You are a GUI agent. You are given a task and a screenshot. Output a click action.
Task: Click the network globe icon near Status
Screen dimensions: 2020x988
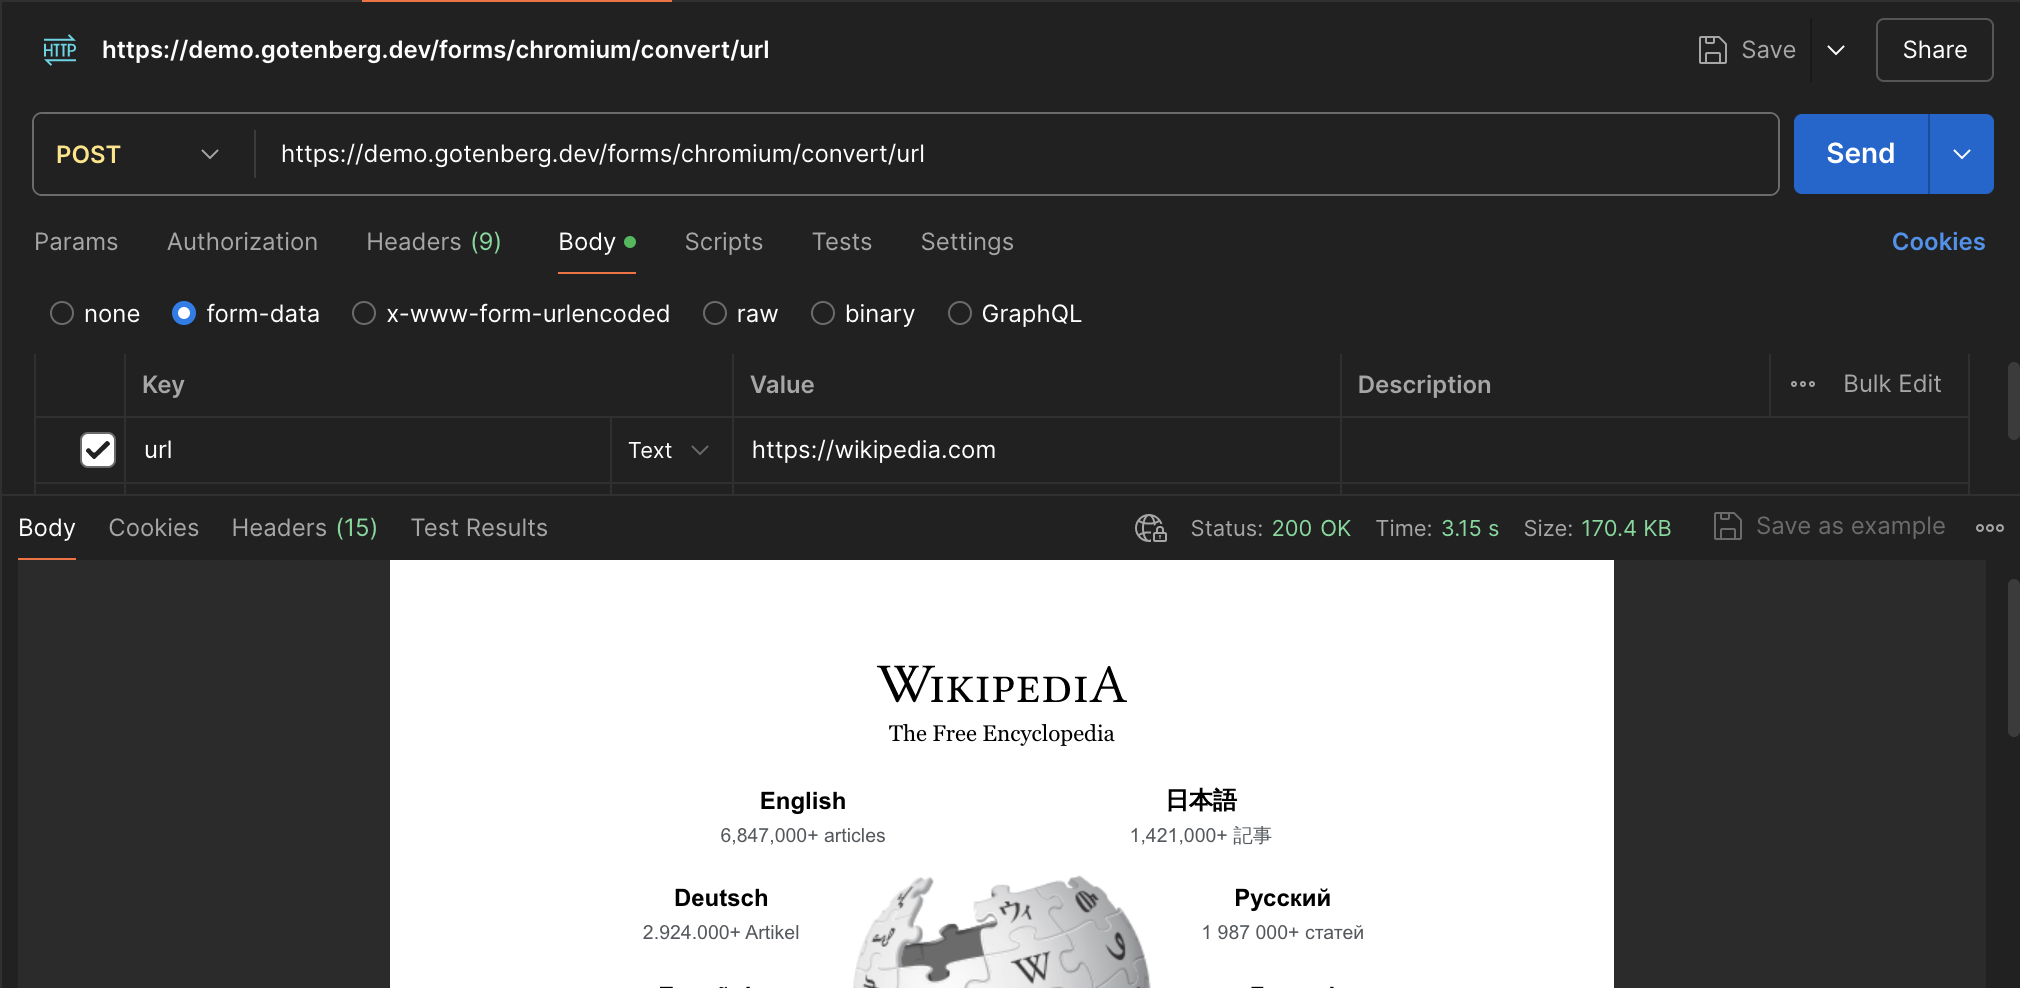[1150, 528]
